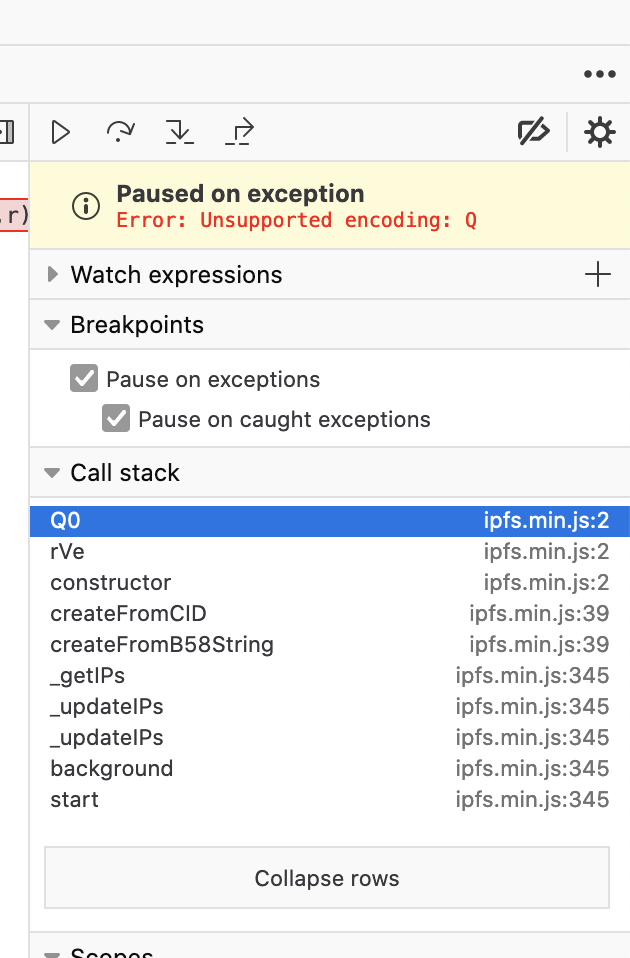Click the Step out icon

click(240, 132)
